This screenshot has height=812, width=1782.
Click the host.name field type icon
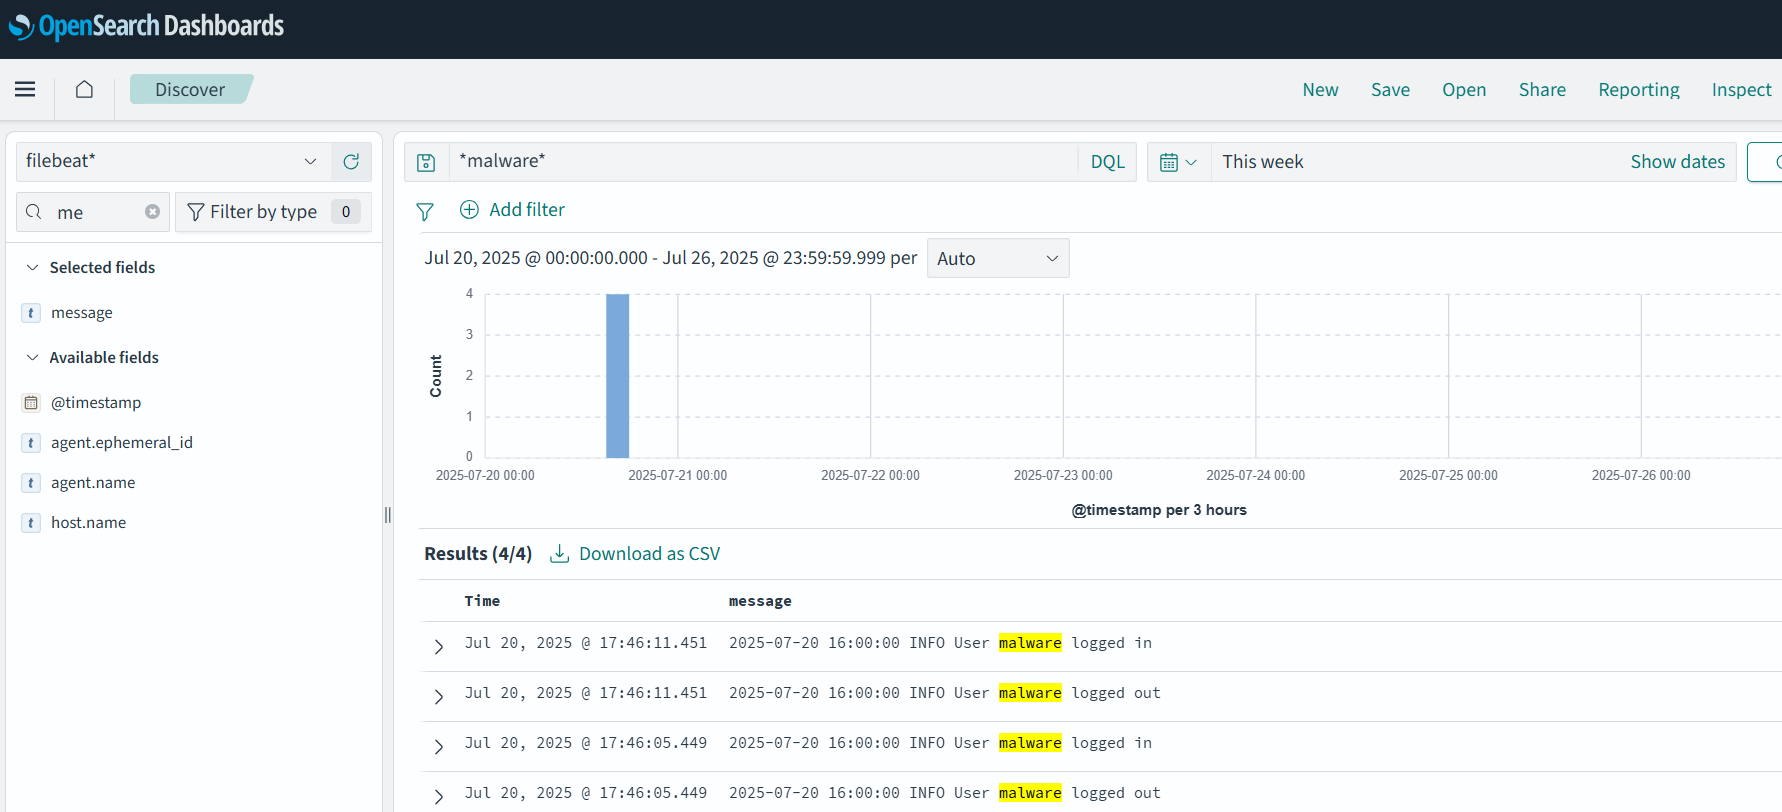coord(31,523)
